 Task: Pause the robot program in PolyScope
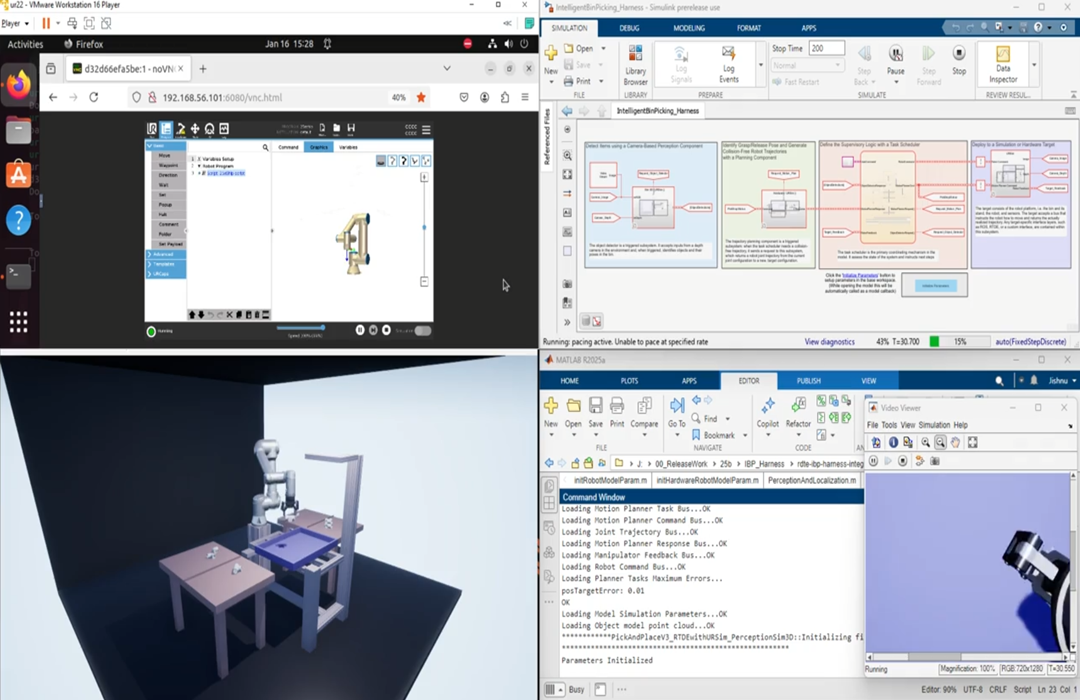[360, 330]
